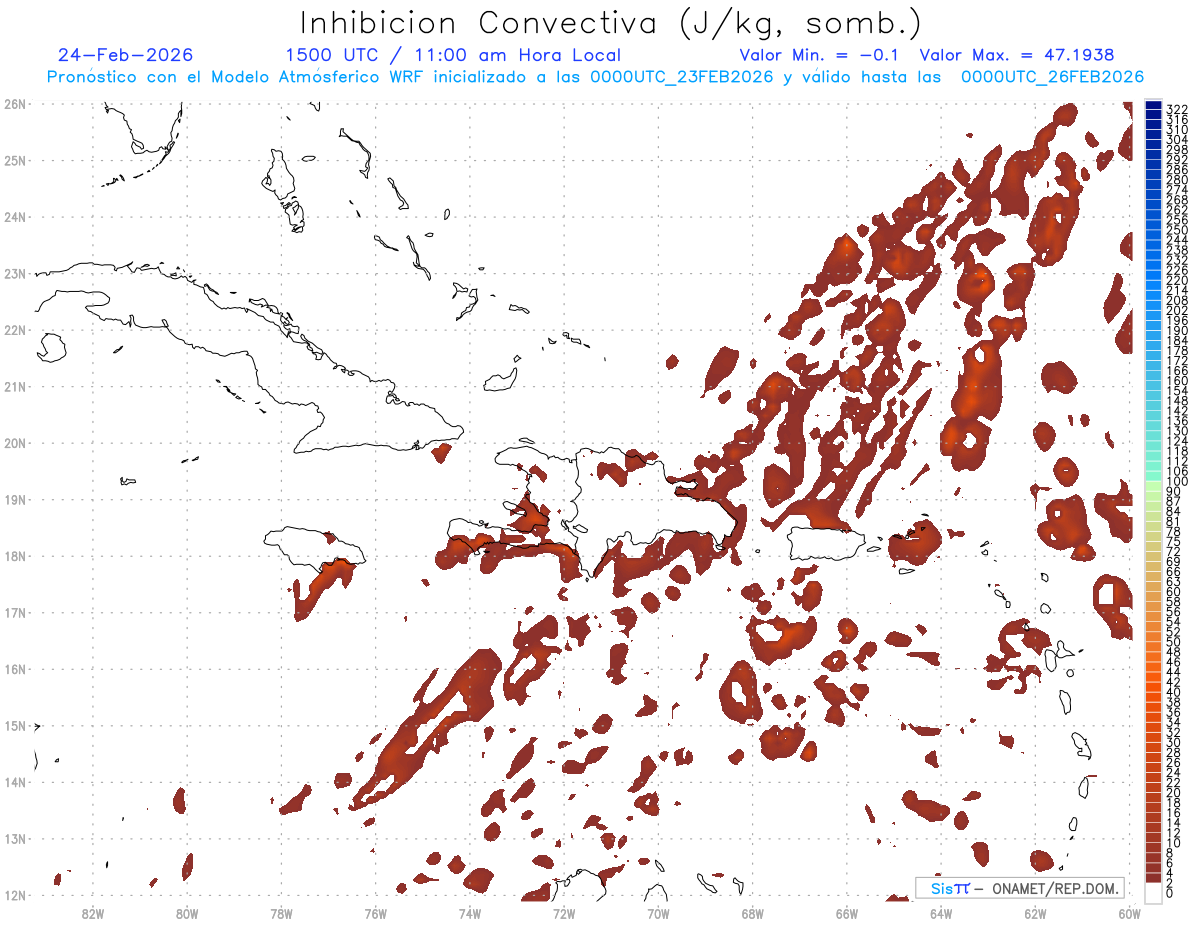The image size is (1200, 927).
Task: Click the 26N latitude label
Action: pos(15,103)
